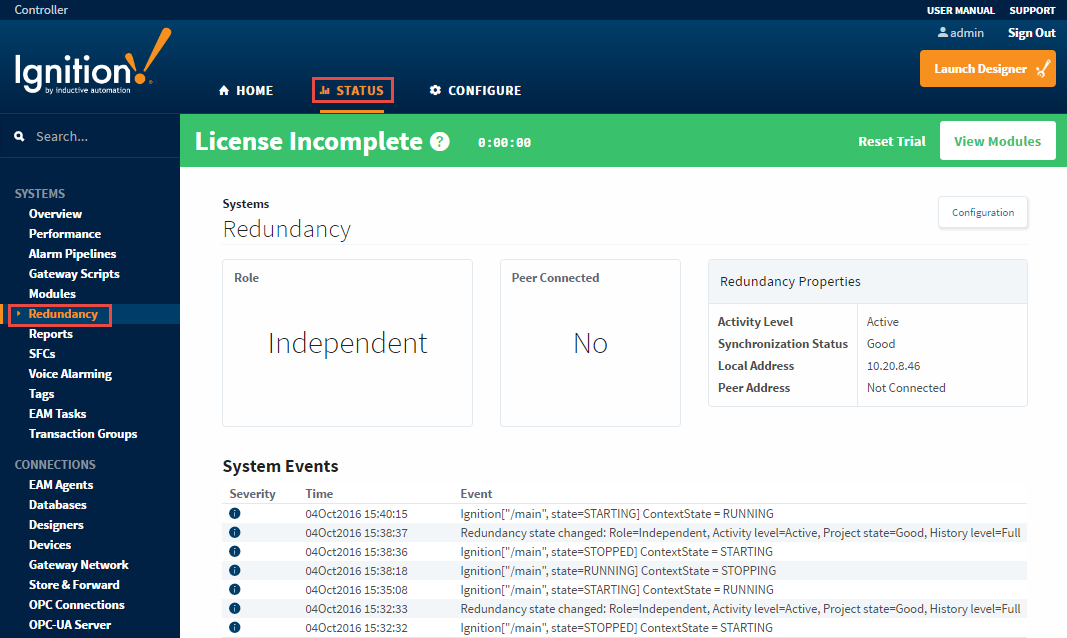
Task: Open the redundancy Configuration button
Action: click(x=982, y=212)
